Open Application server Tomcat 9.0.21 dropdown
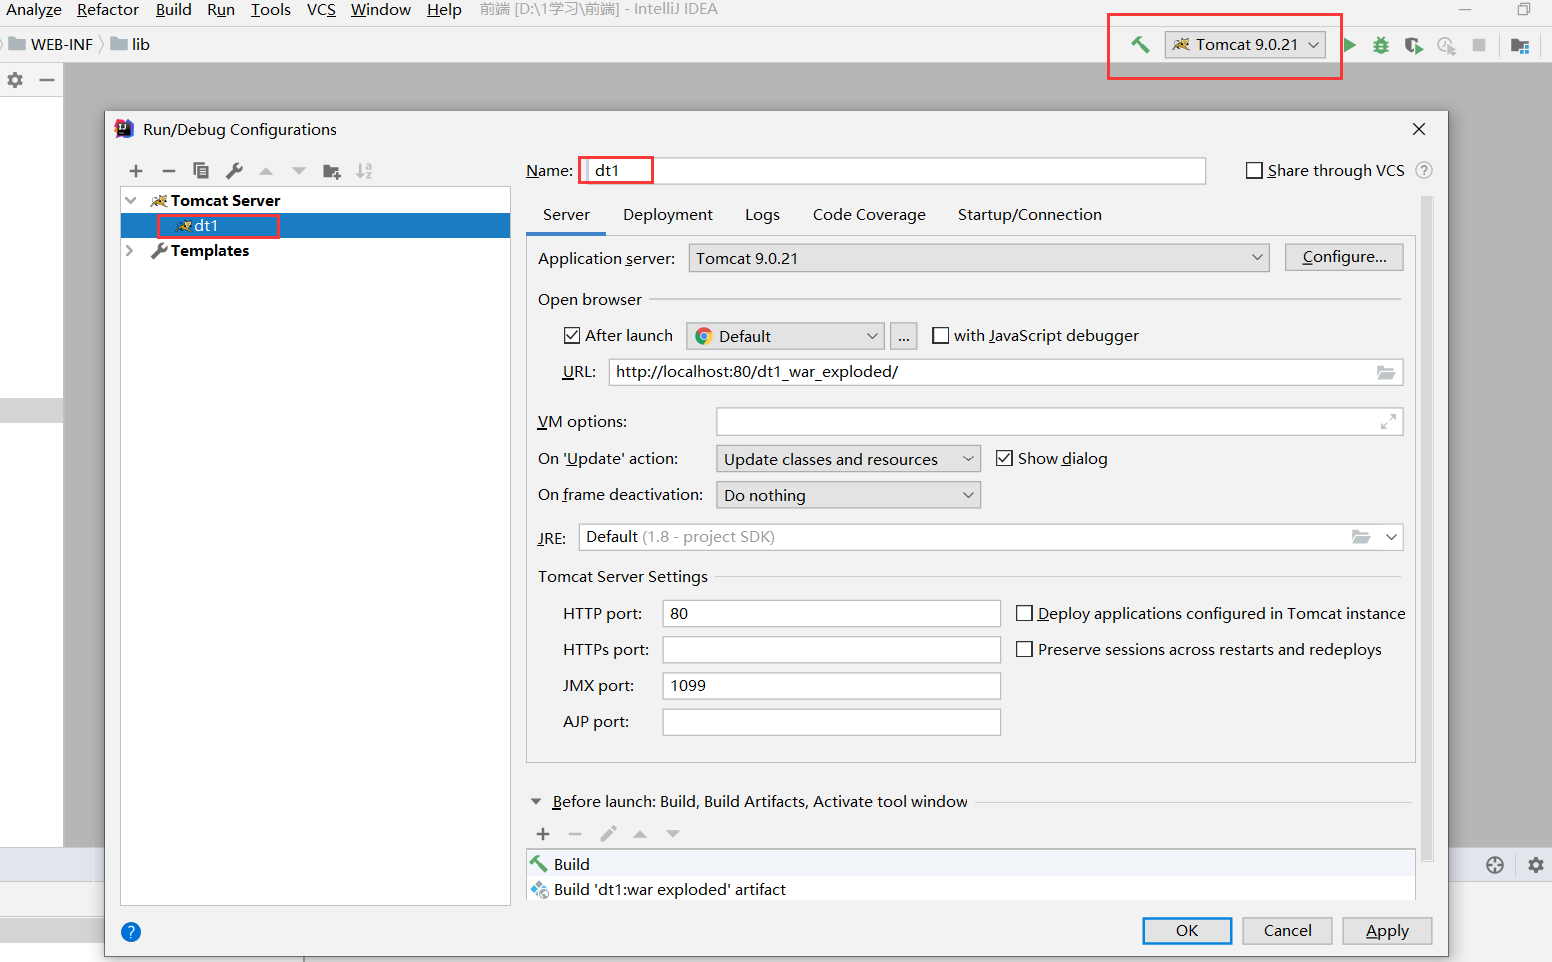Viewport: 1552px width, 962px height. 979,258
